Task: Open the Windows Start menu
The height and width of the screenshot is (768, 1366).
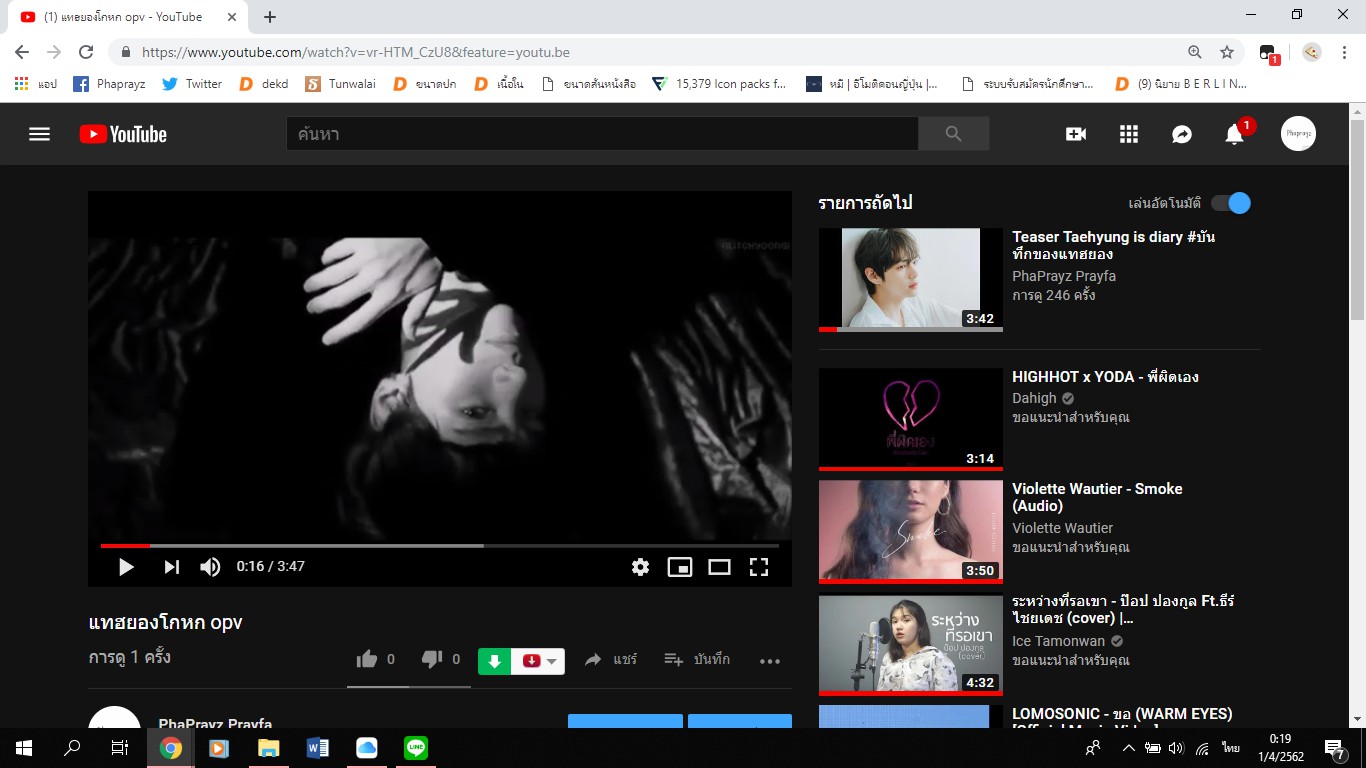Action: [x=24, y=748]
